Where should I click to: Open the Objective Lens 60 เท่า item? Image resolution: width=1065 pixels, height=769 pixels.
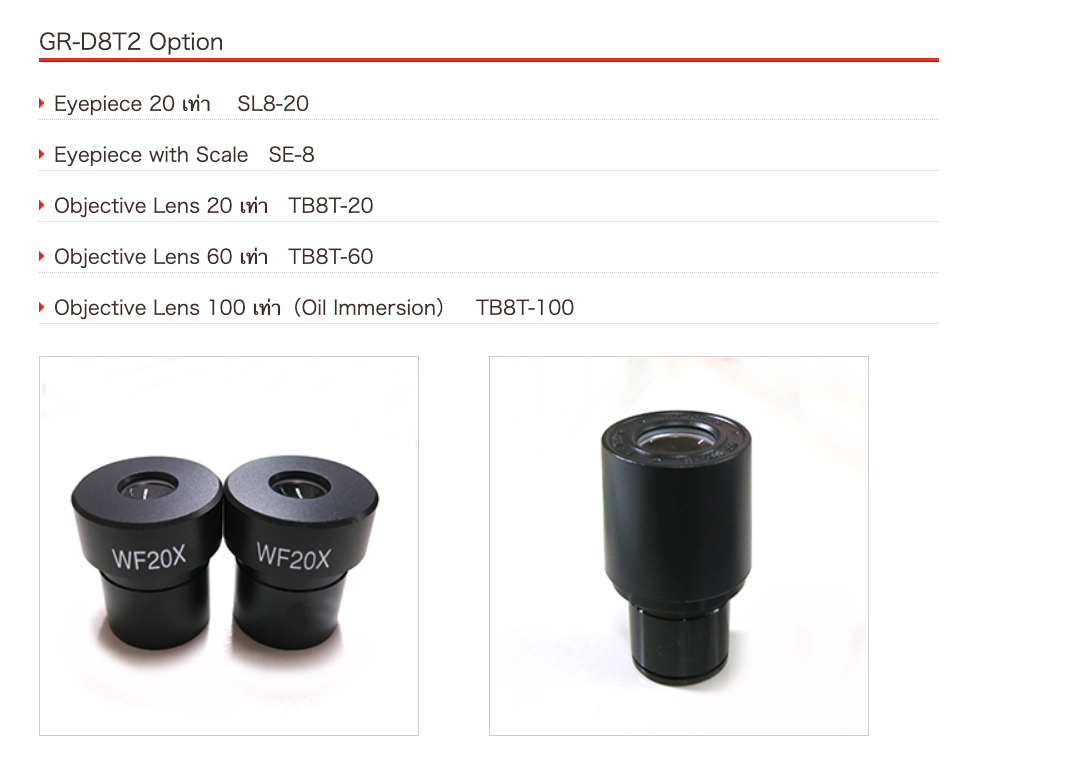[161, 257]
